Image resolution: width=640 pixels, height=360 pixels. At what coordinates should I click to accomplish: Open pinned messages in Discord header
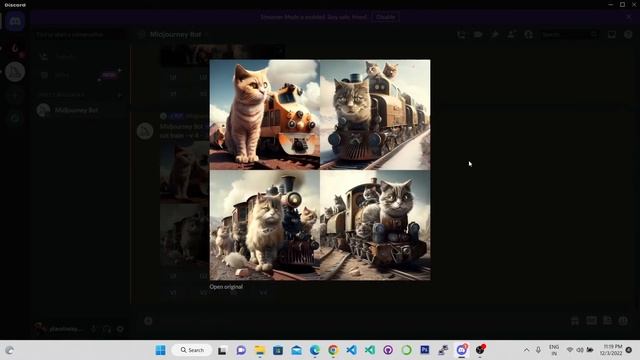click(495, 35)
